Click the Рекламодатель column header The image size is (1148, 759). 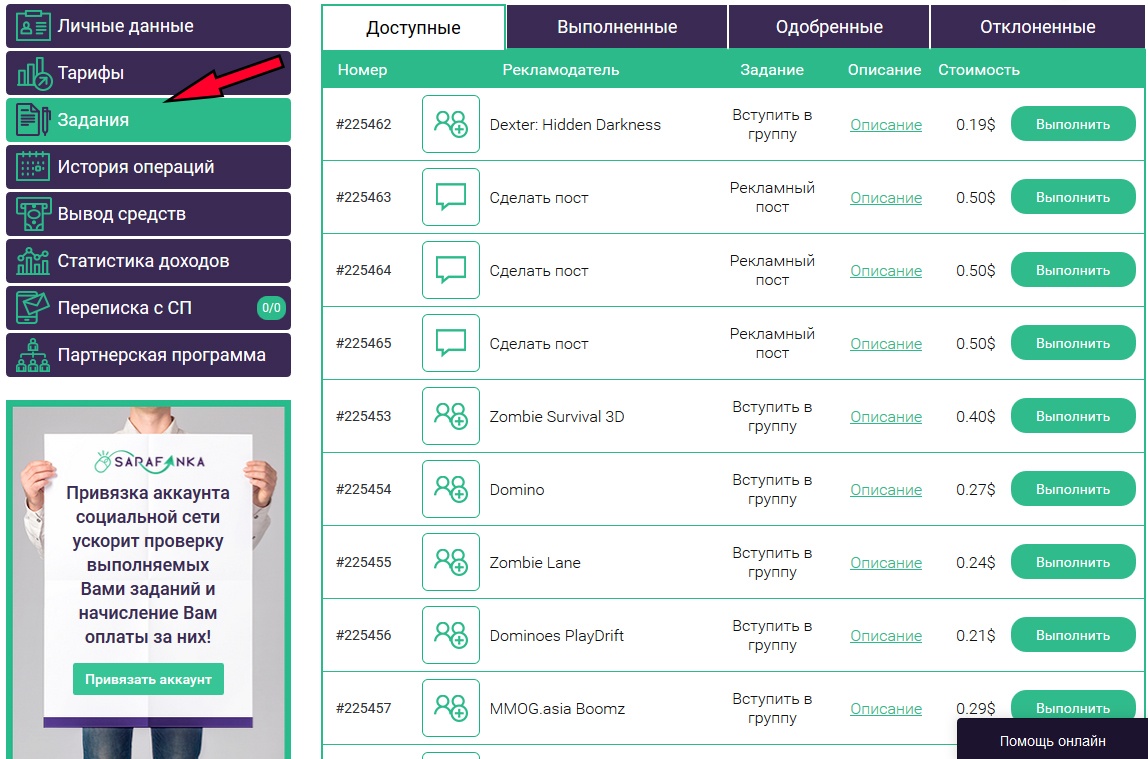click(561, 70)
